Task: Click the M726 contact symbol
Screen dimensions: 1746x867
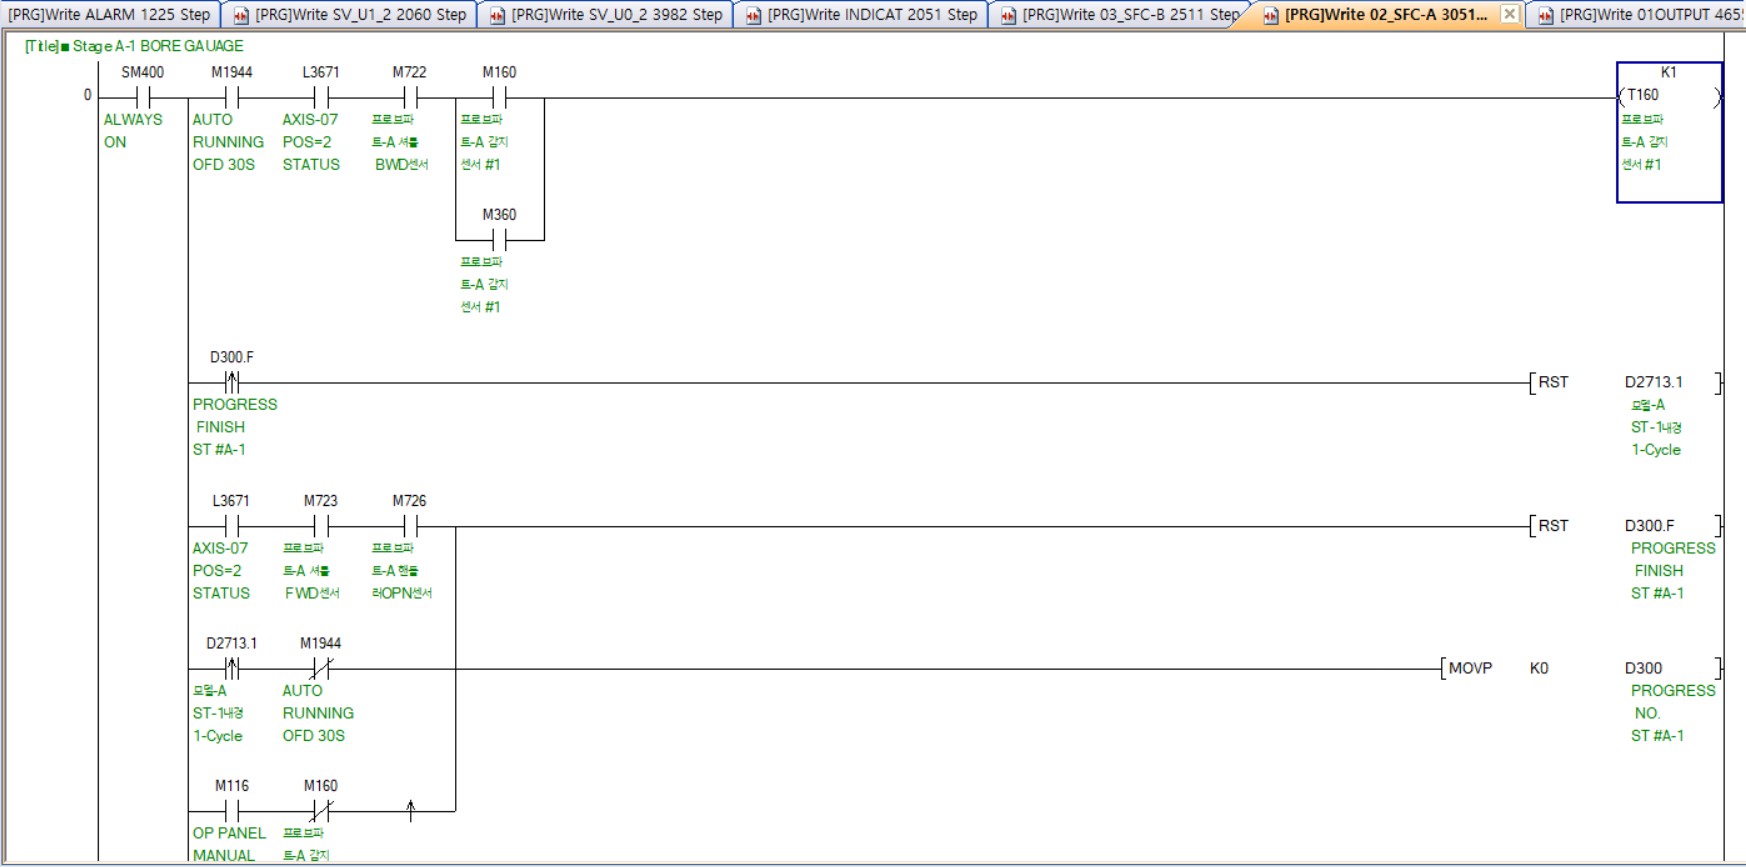Action: [x=410, y=526]
